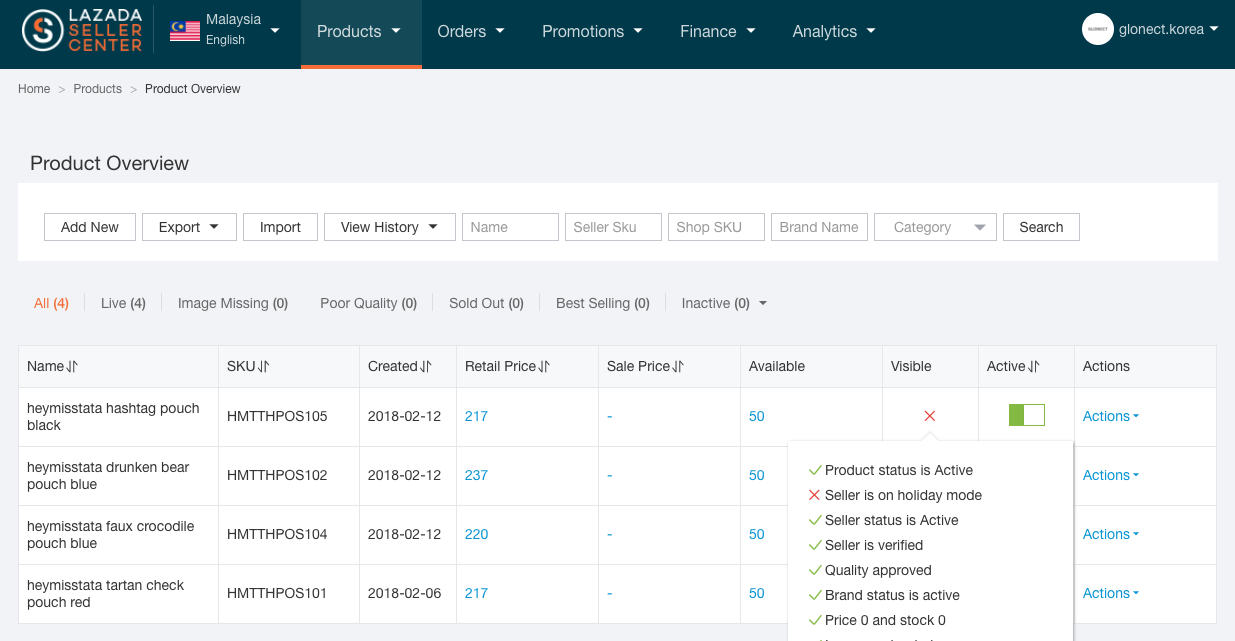Focus the Seller Sku search field
This screenshot has height=641, width=1235.
pyautogui.click(x=613, y=227)
